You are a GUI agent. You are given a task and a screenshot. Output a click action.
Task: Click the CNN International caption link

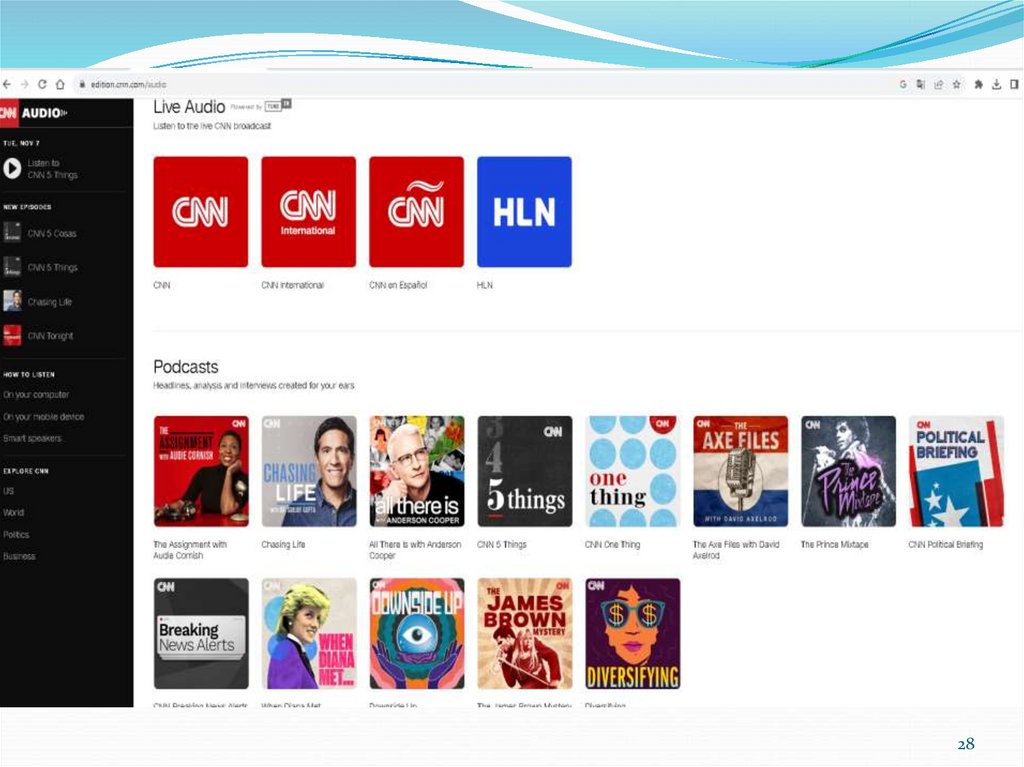click(293, 285)
